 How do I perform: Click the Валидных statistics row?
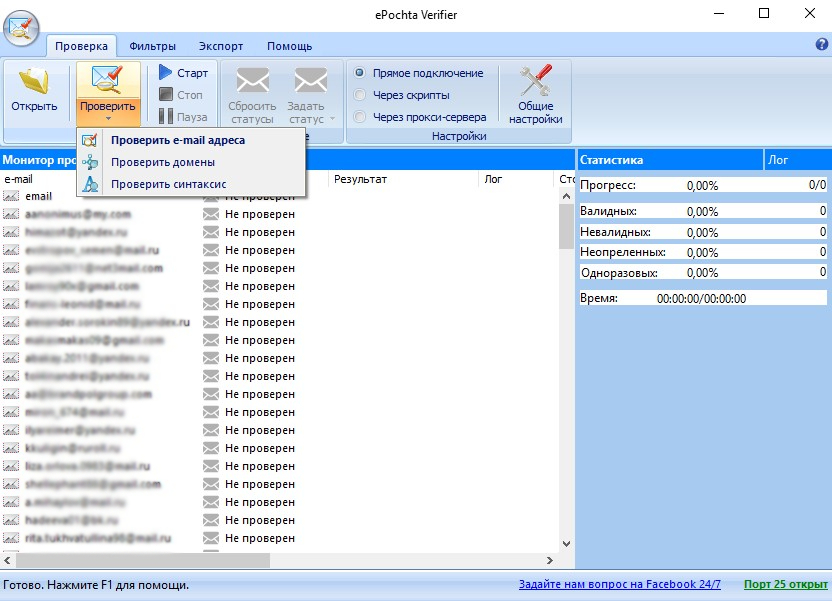coord(703,211)
